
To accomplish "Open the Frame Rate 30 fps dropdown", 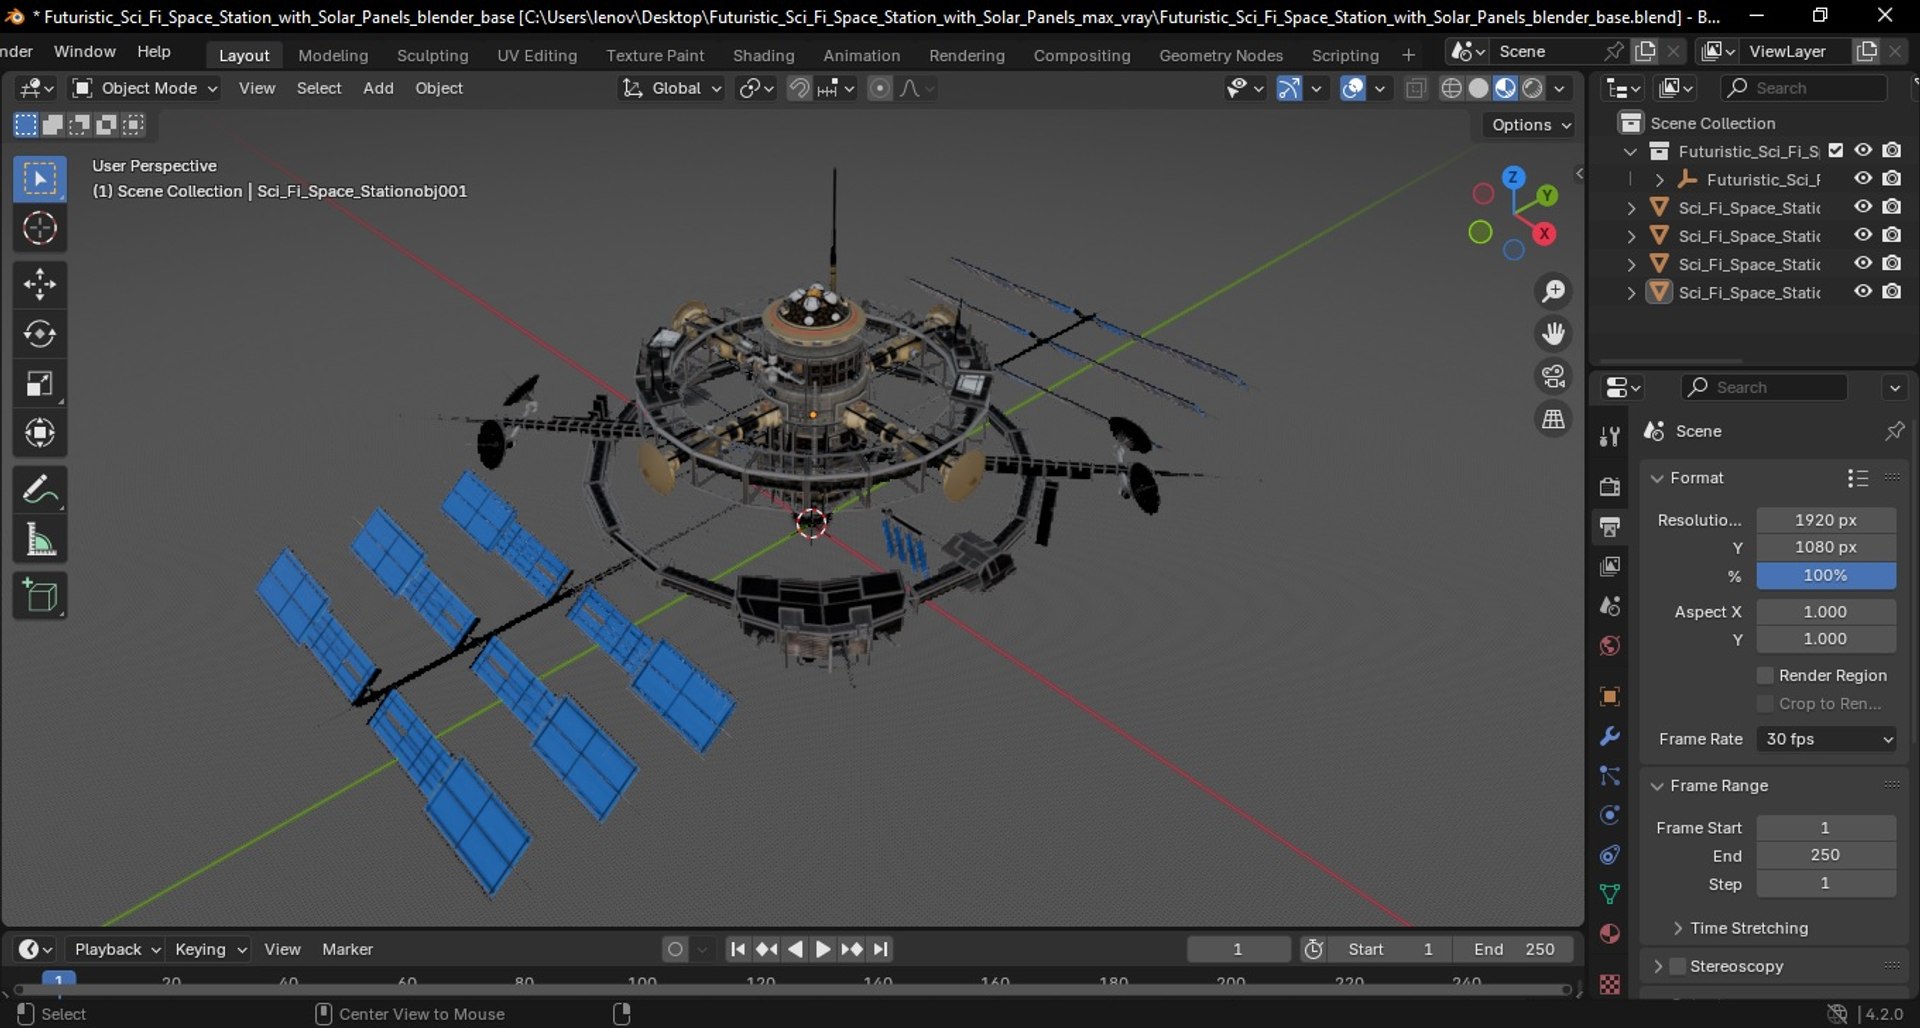I will [x=1826, y=739].
